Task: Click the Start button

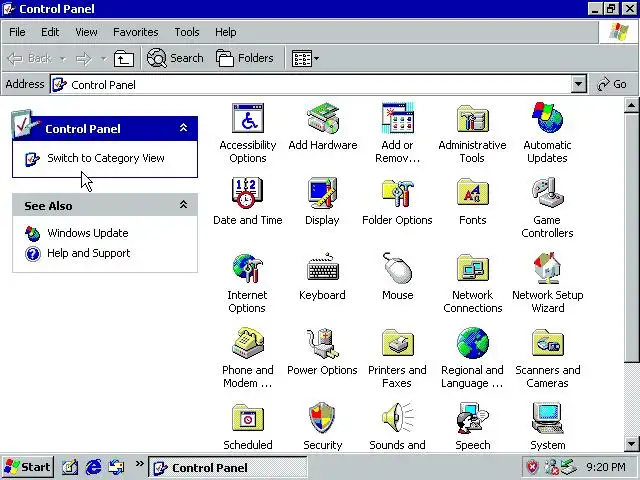Action: coord(27,467)
